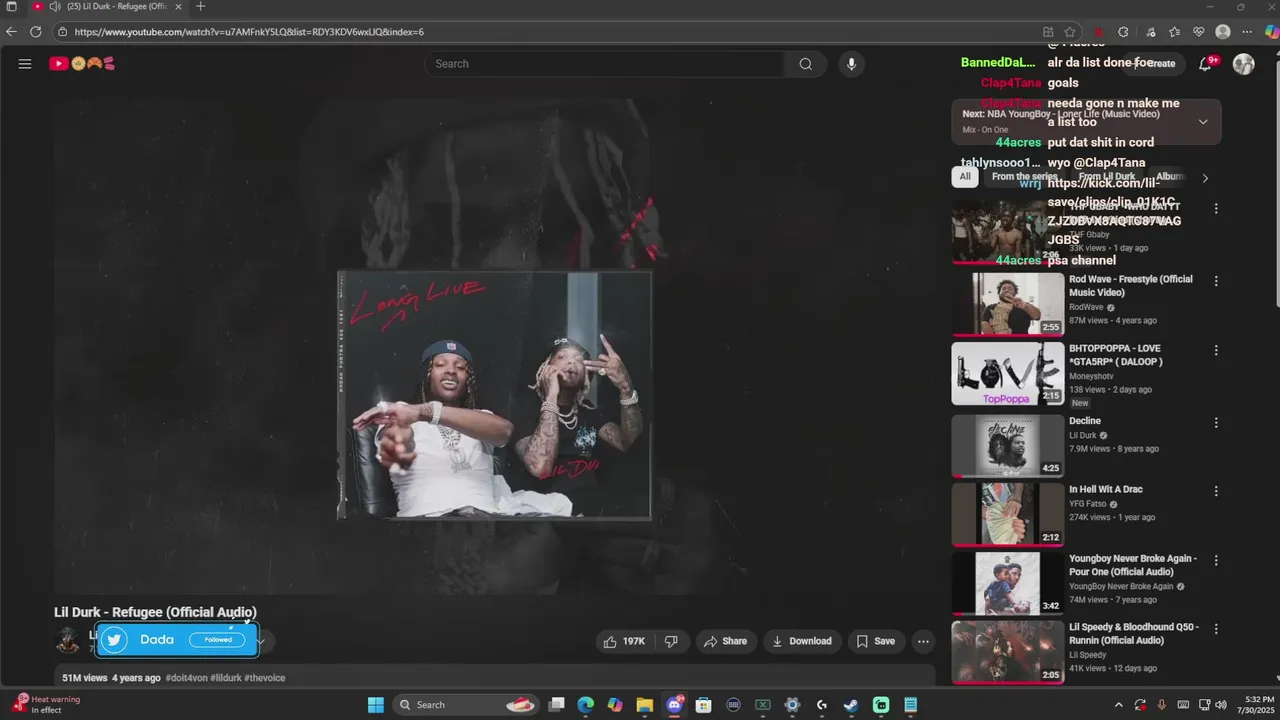The height and width of the screenshot is (720, 1280).
Task: Open the Edge profile icon
Action: pos(1222,32)
